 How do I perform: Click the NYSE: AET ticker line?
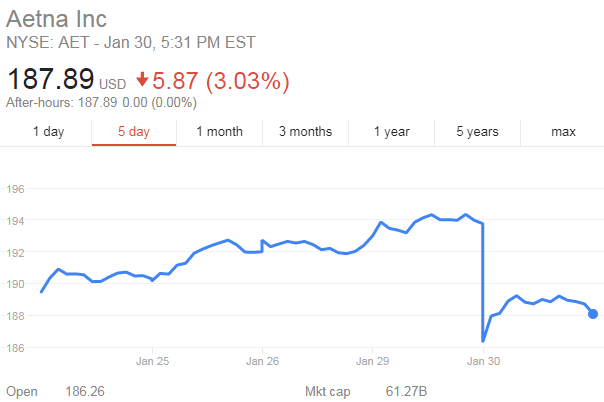130,42
